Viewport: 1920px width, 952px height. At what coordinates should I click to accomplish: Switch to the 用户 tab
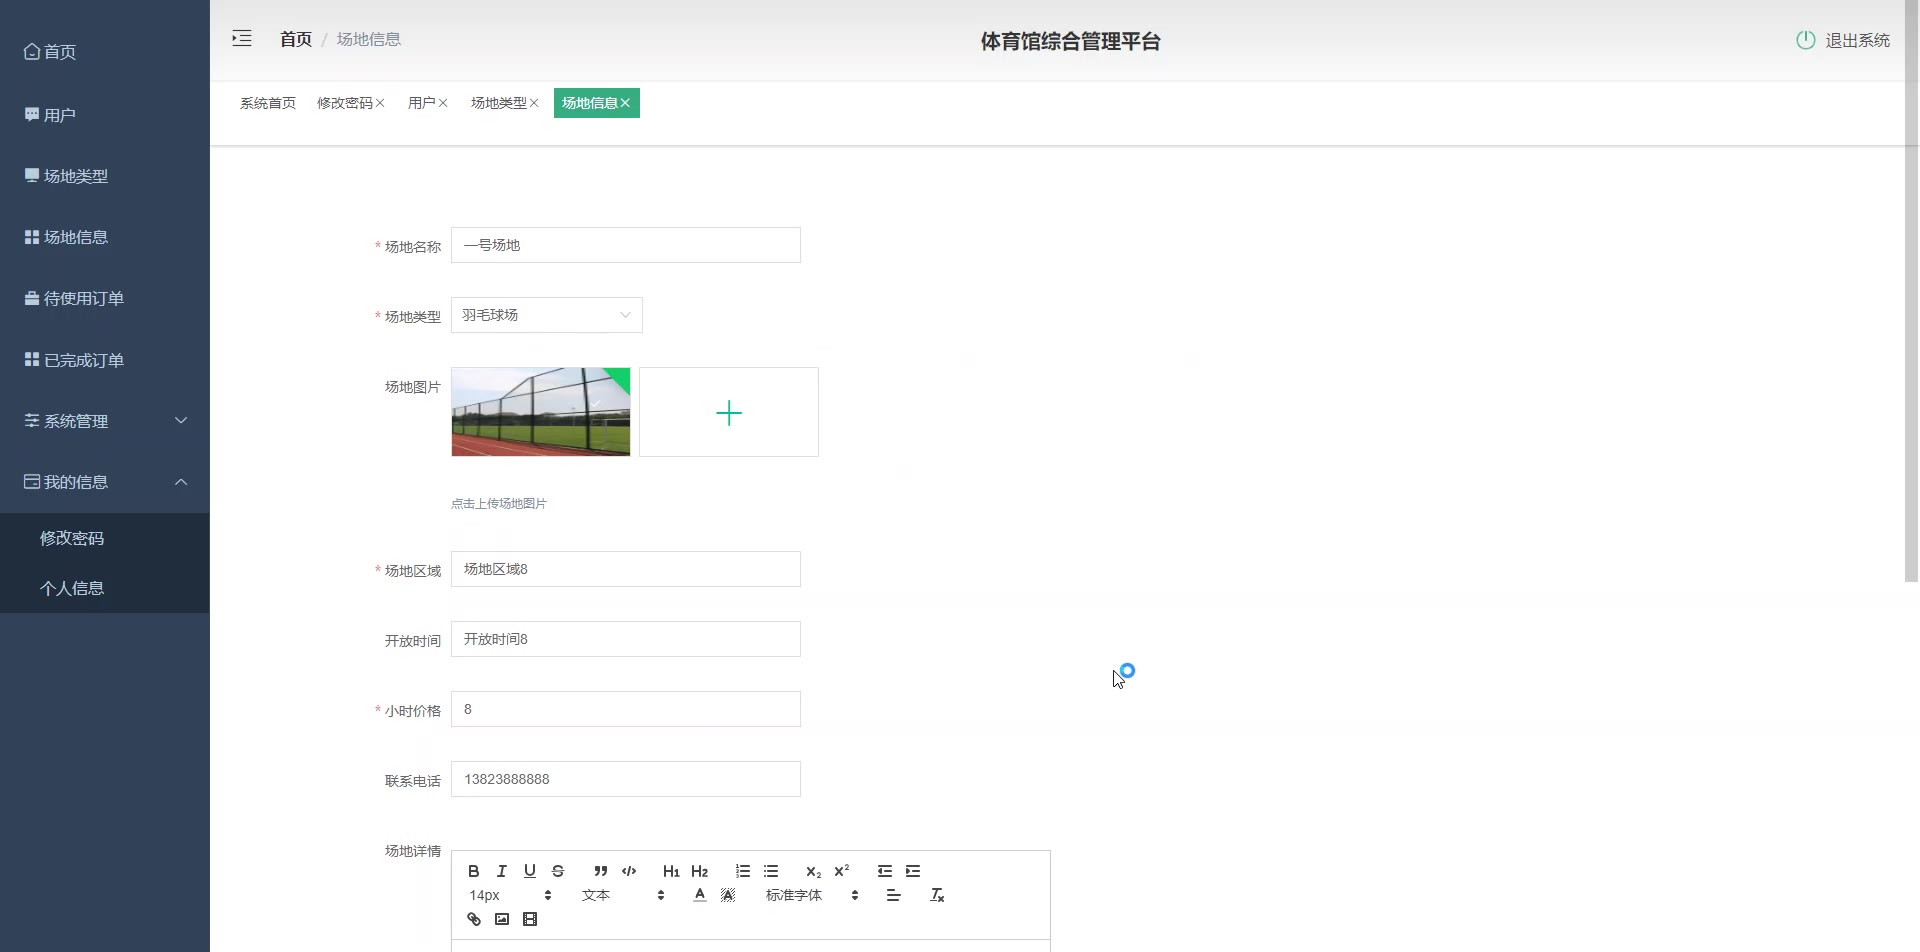tap(421, 103)
